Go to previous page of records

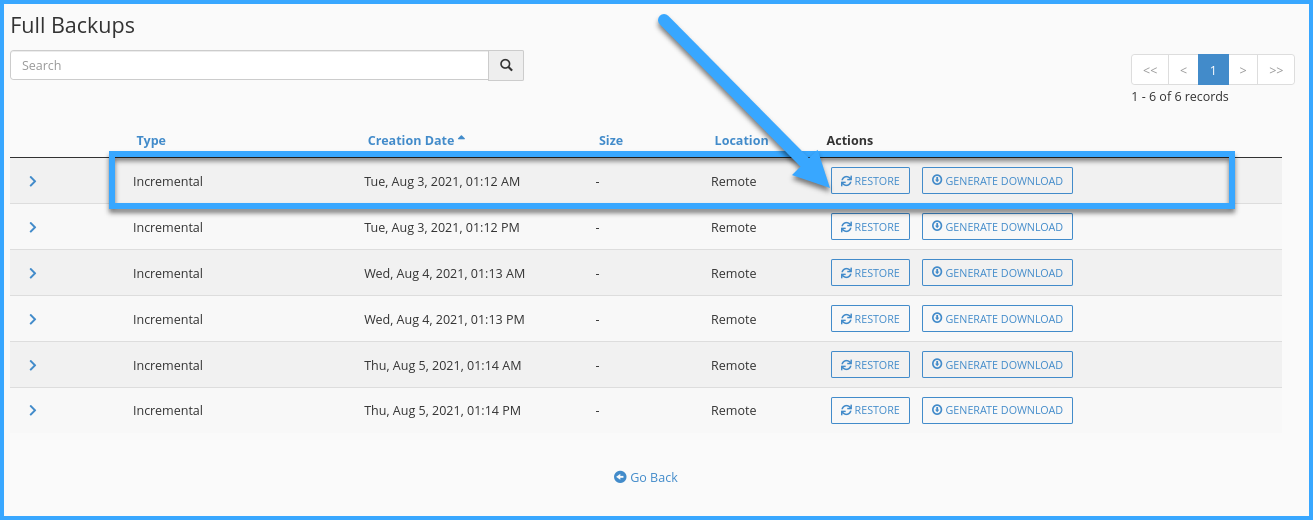click(1183, 70)
